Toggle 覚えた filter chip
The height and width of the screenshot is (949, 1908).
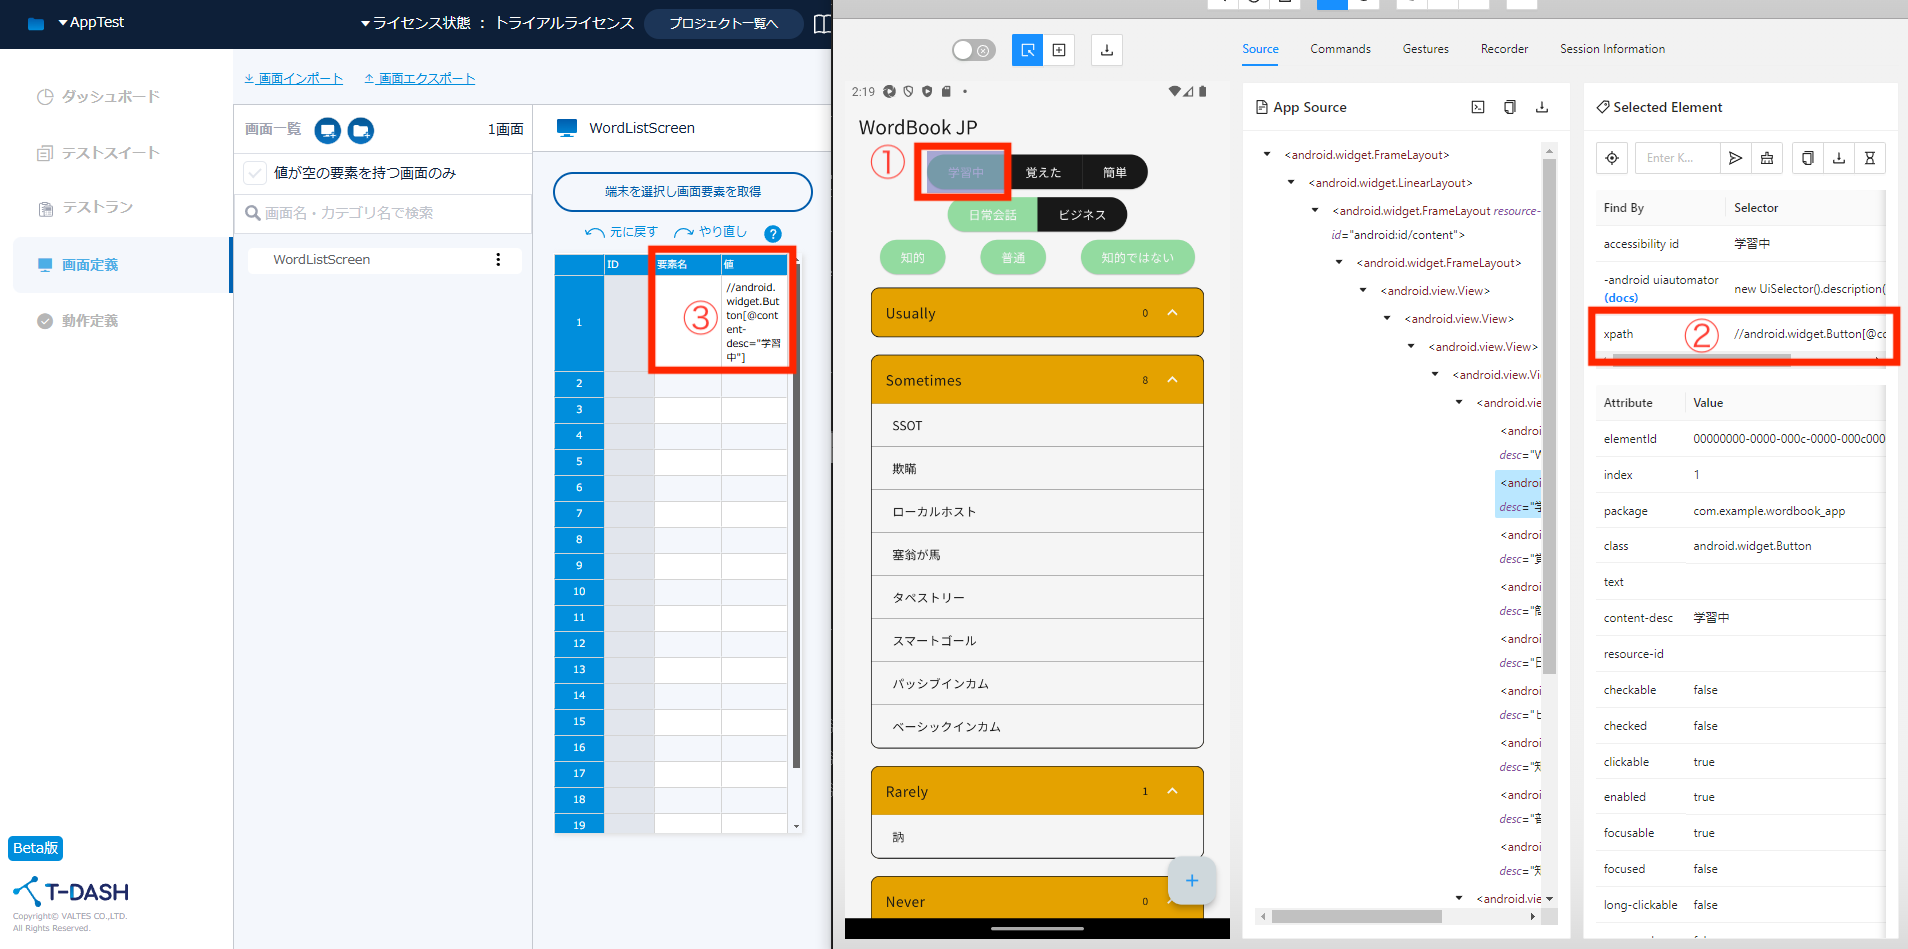tap(1043, 173)
